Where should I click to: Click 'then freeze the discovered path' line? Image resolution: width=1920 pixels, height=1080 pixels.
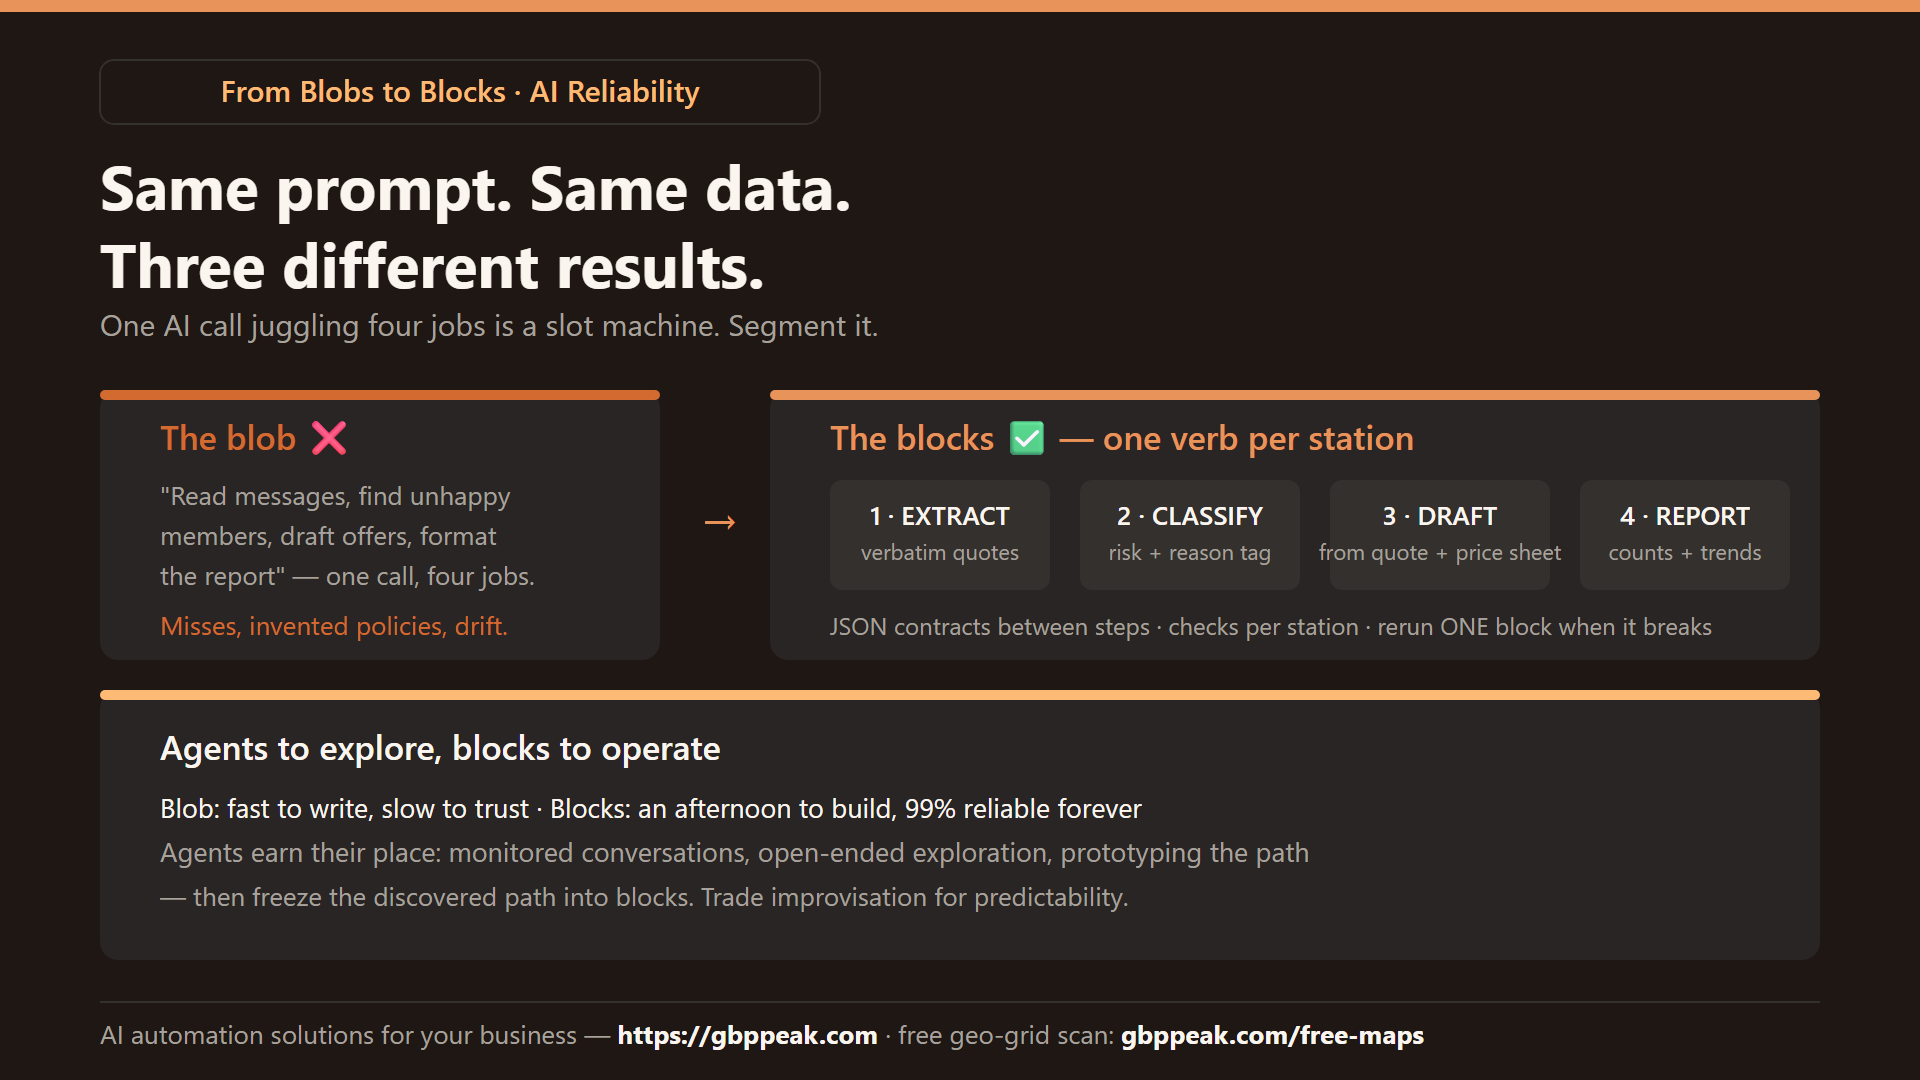coord(644,897)
